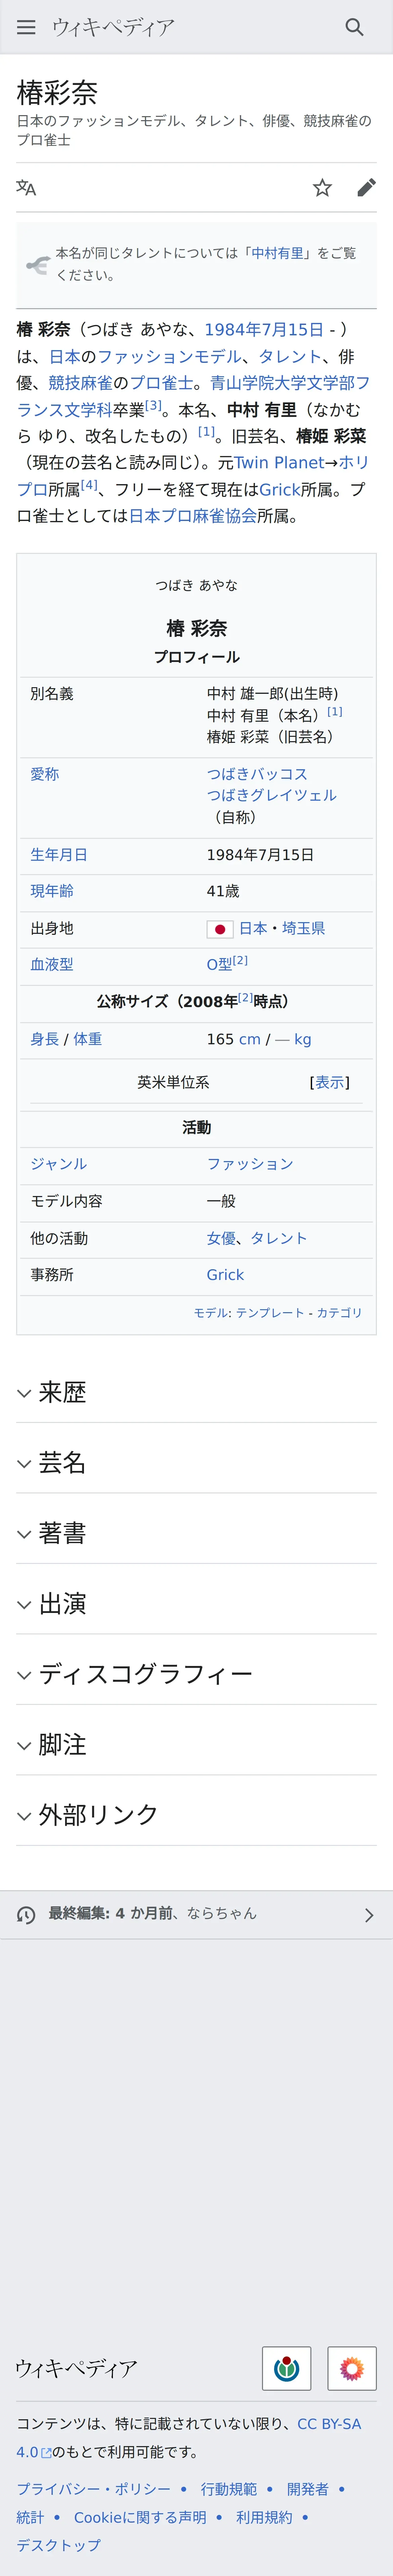This screenshot has height=2576, width=393.
Task: Click the pencil edit icon
Action: tap(366, 188)
